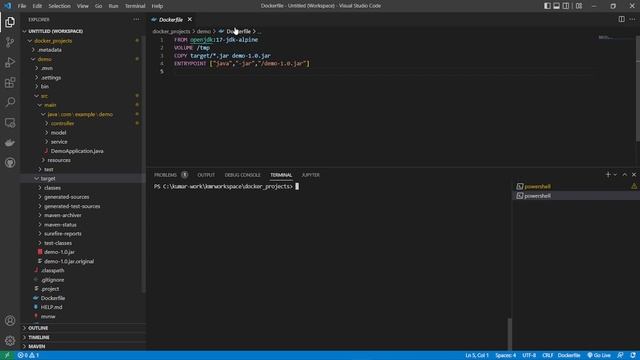The image size is (640, 360).
Task: Expand the controller folder
Action: click(83, 123)
